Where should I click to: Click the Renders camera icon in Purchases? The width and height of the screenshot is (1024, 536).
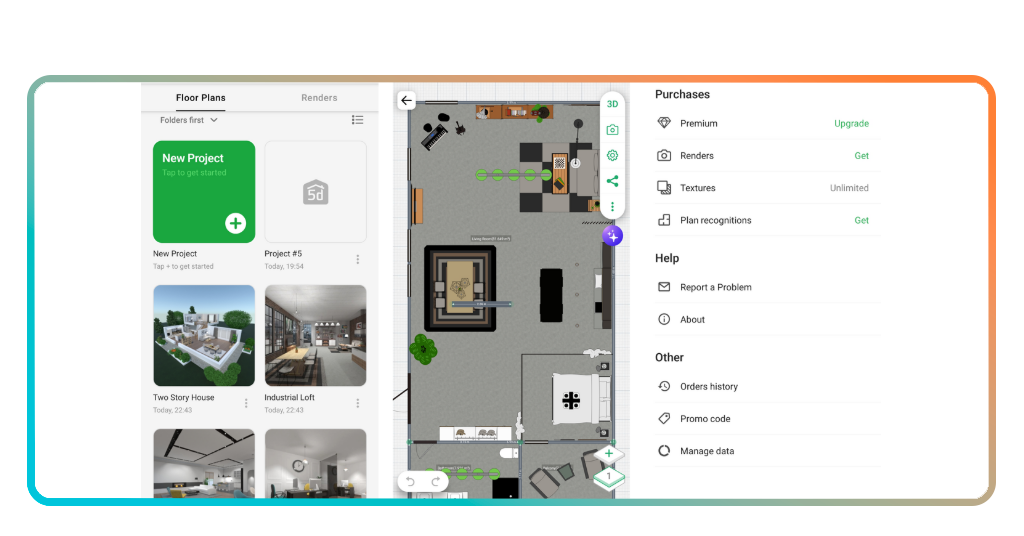click(664, 155)
